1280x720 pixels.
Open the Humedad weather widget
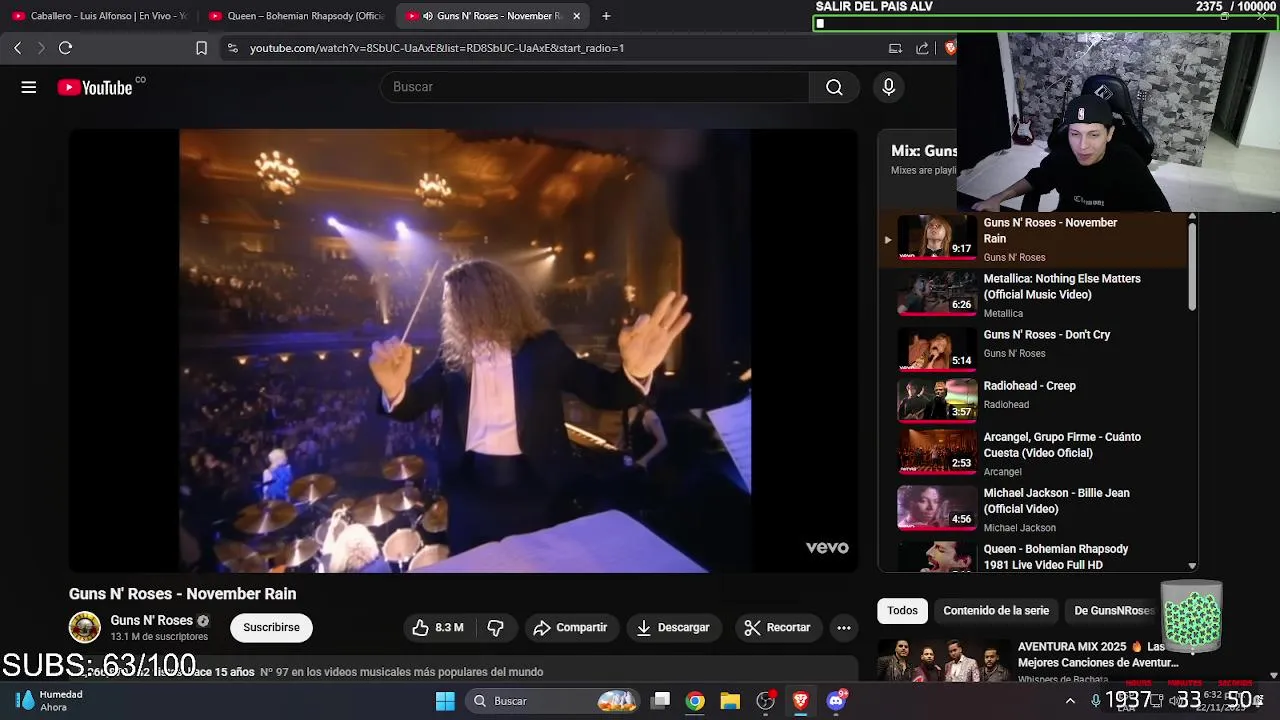click(50, 701)
